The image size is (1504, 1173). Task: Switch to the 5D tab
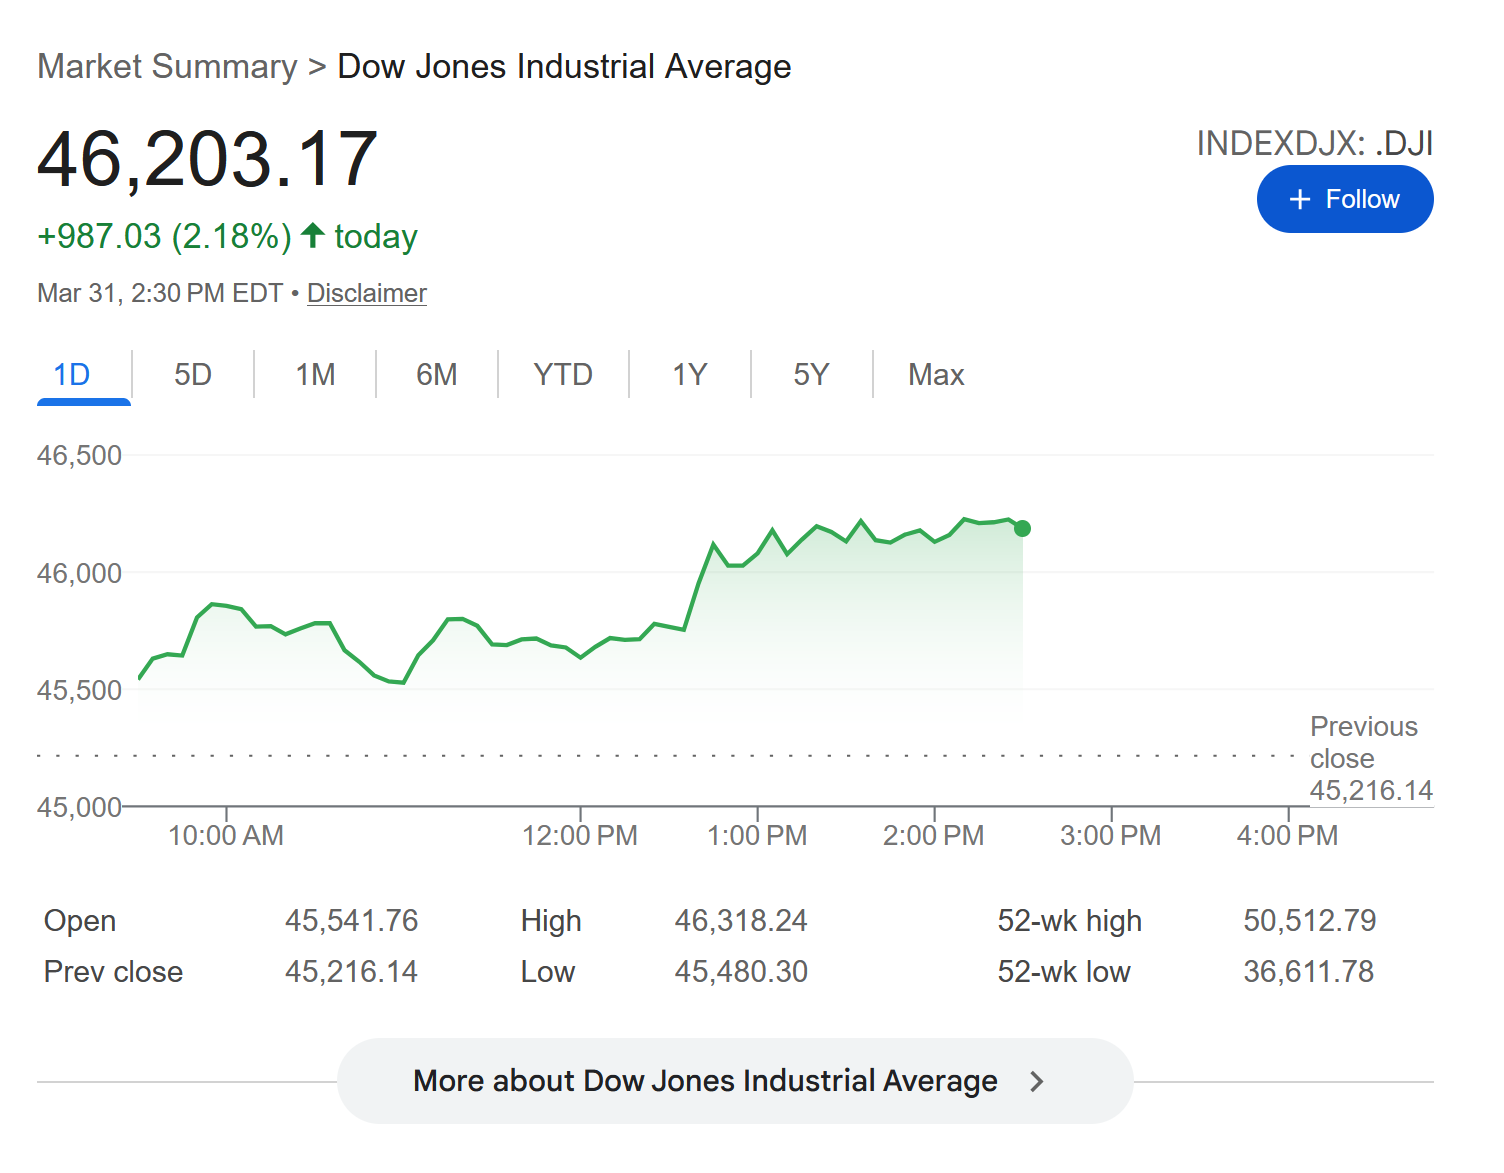coord(193,375)
